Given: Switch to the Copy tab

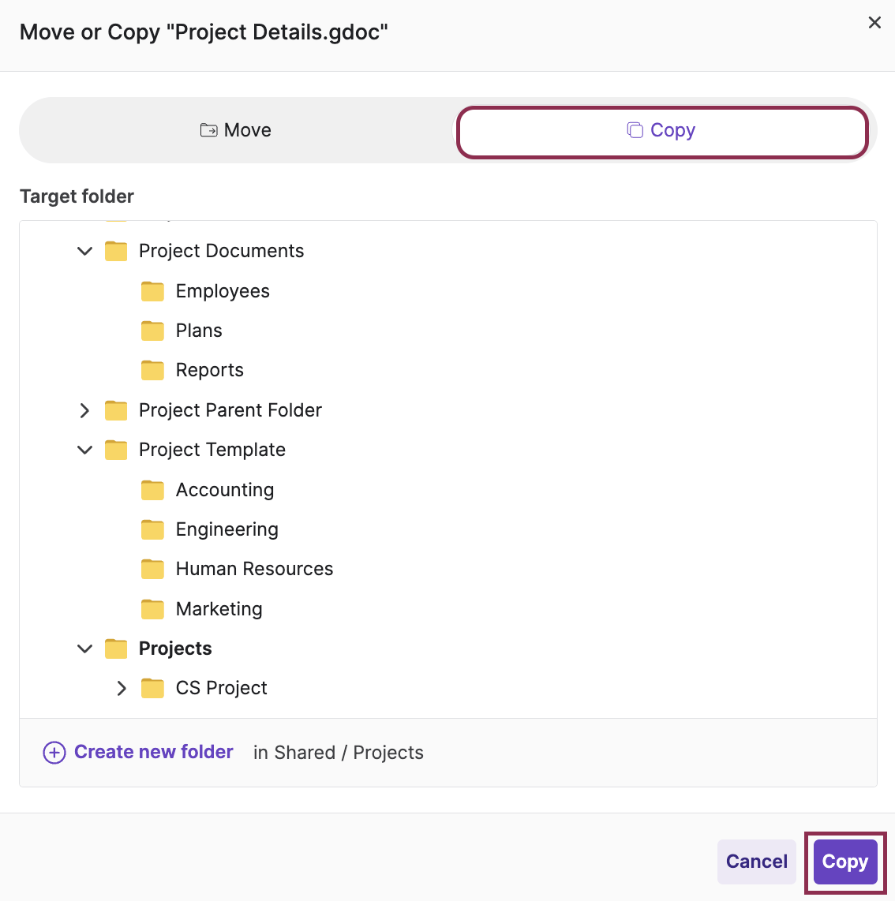Looking at the screenshot, I should (662, 129).
